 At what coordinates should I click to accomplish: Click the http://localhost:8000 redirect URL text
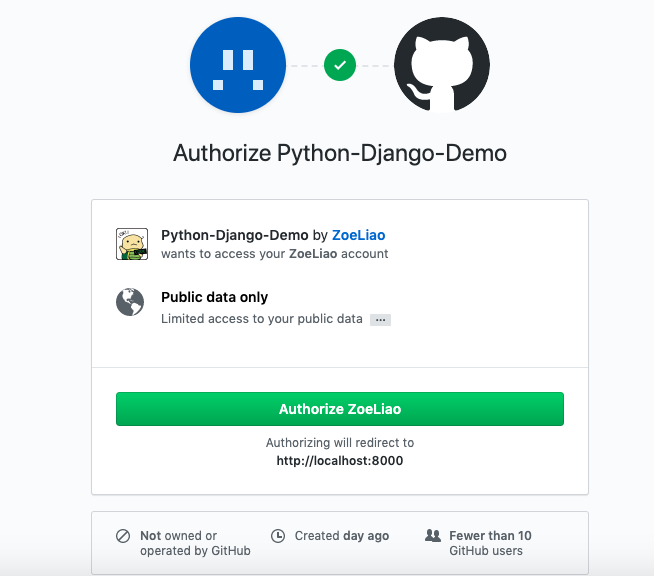(x=340, y=461)
